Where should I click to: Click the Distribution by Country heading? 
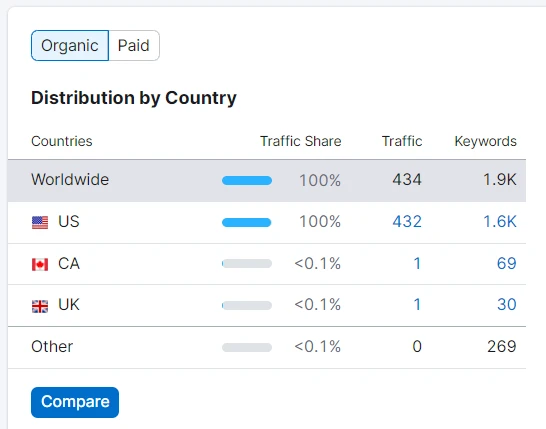134,98
